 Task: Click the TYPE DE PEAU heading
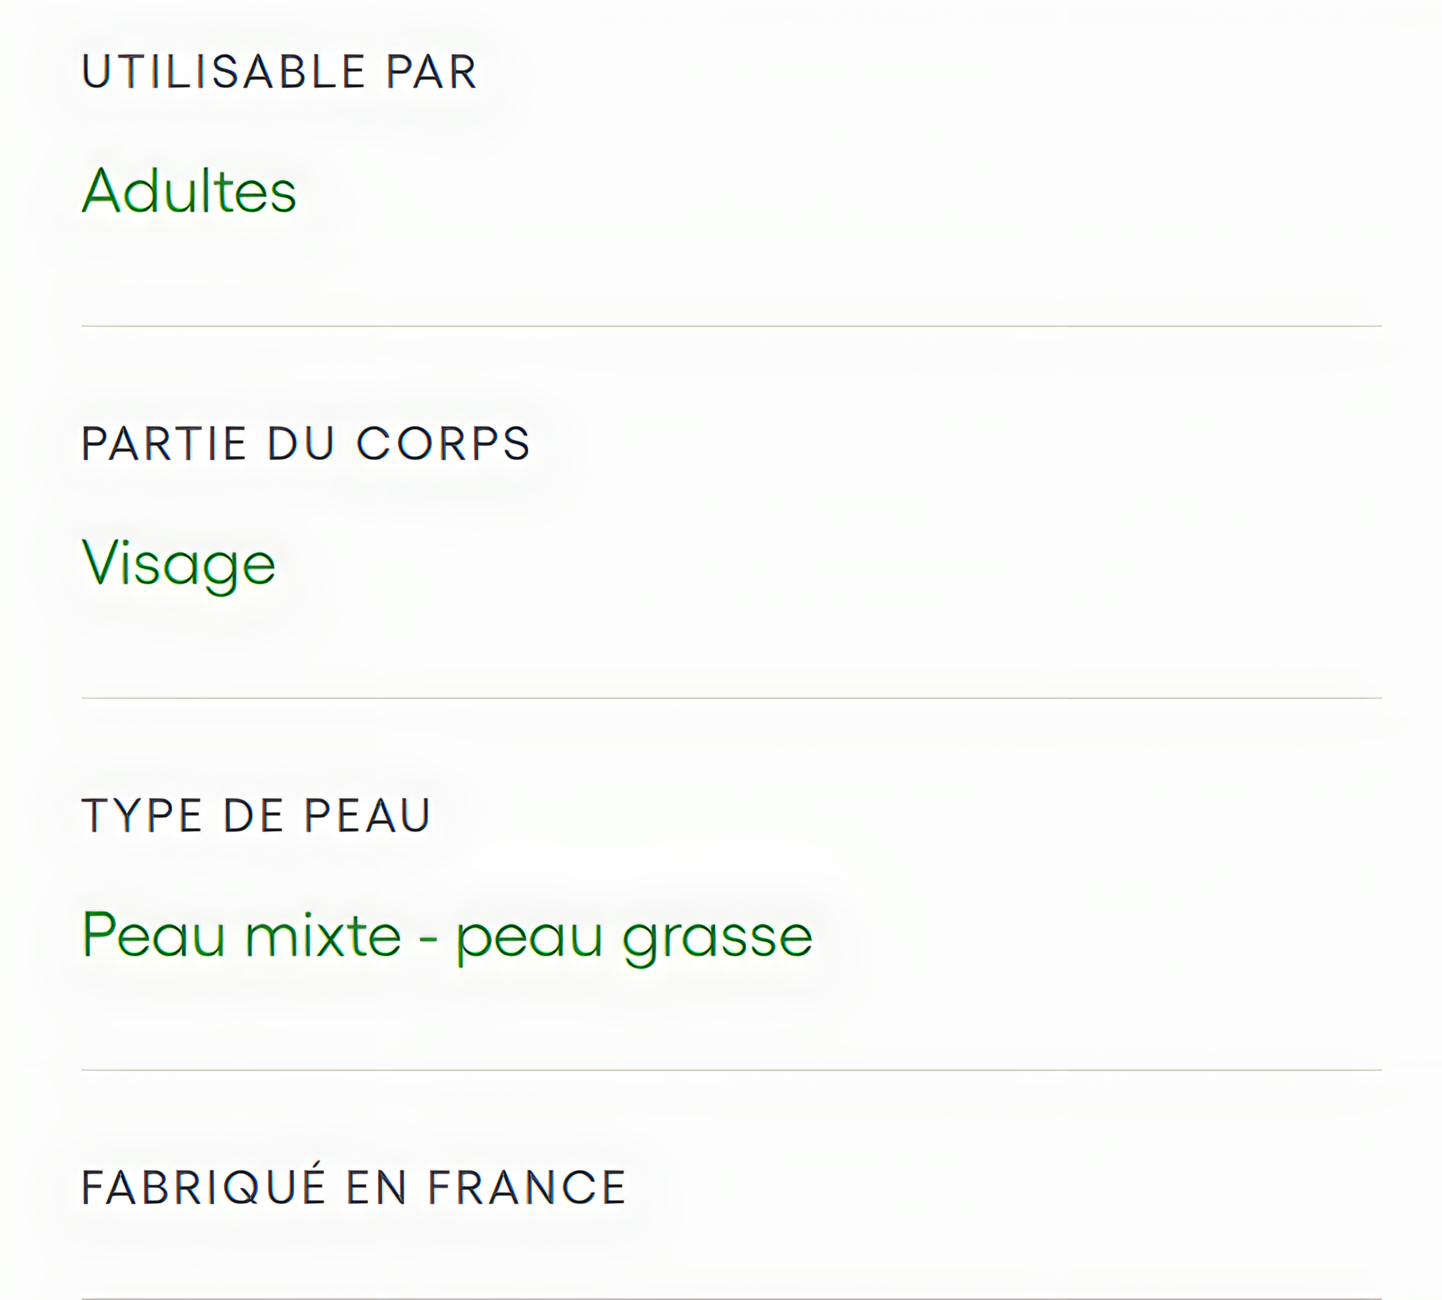[256, 816]
